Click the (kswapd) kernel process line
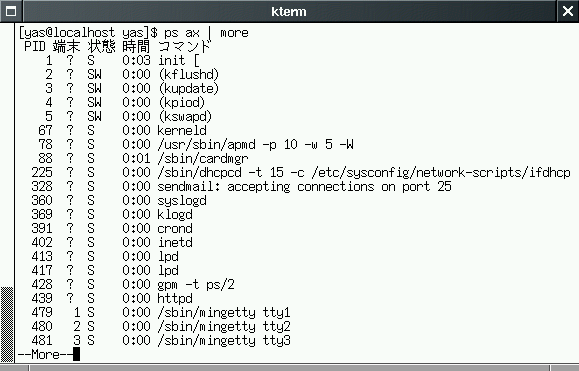The width and height of the screenshot is (579, 371). pos(129,117)
